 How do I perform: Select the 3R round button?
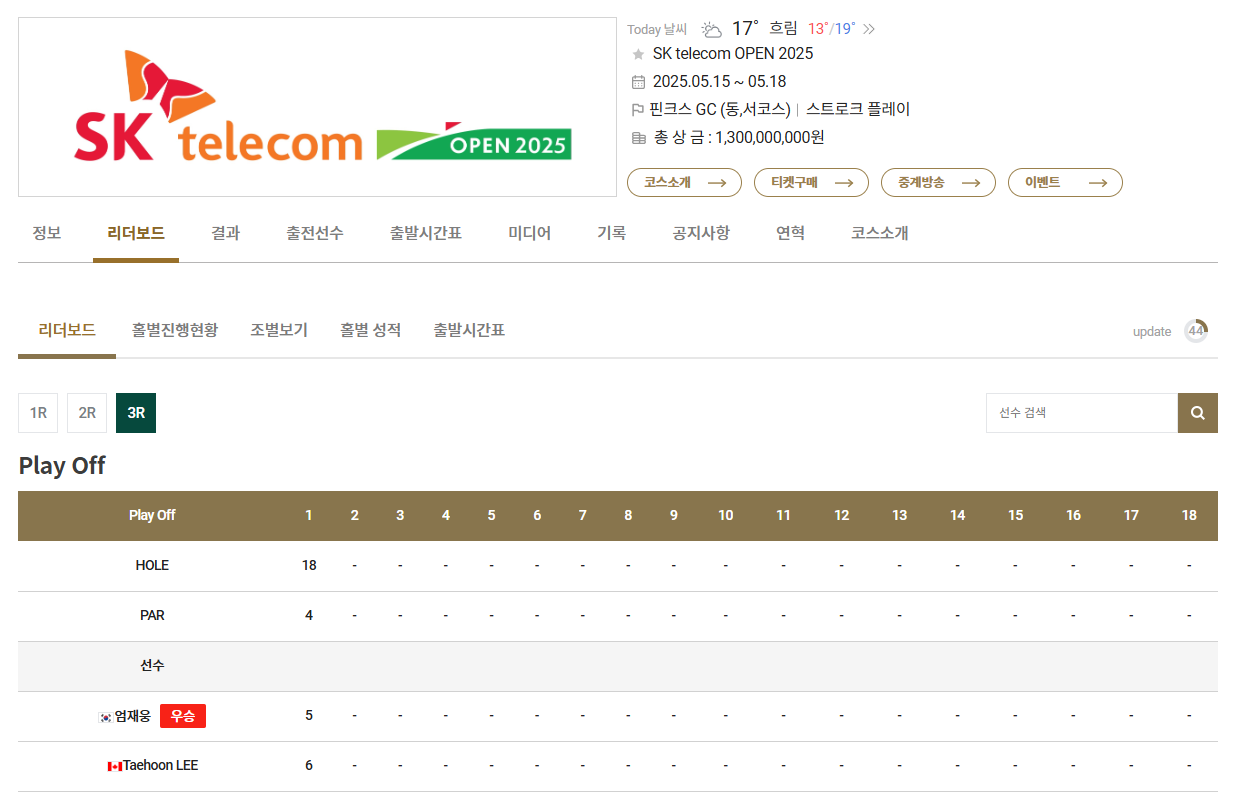[x=136, y=413]
